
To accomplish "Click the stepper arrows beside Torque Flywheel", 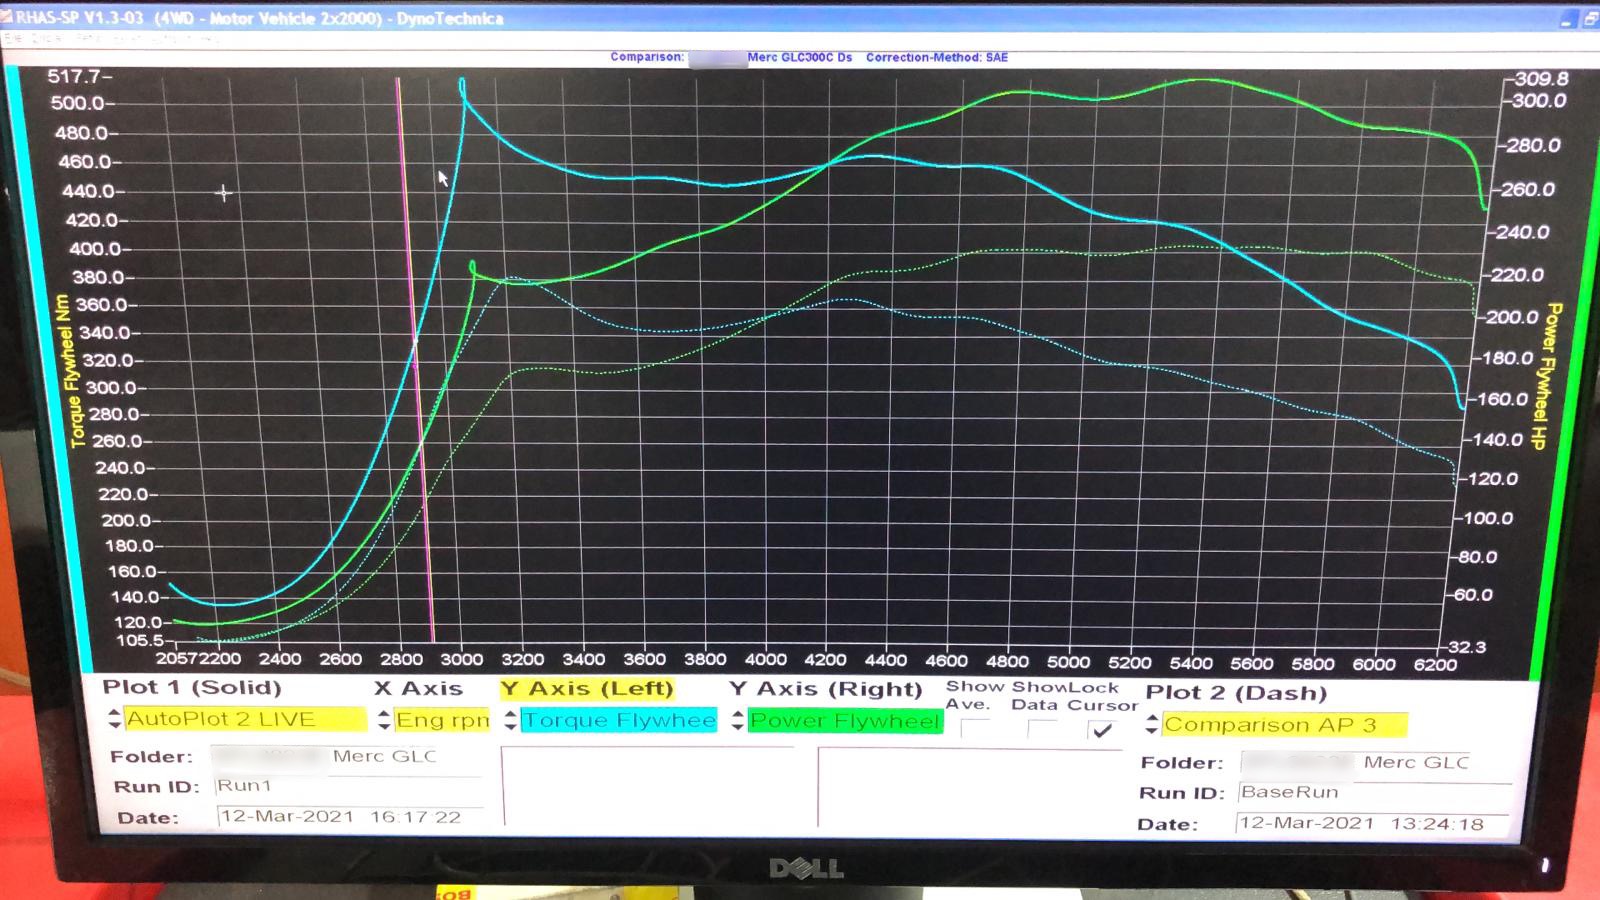I will (510, 720).
